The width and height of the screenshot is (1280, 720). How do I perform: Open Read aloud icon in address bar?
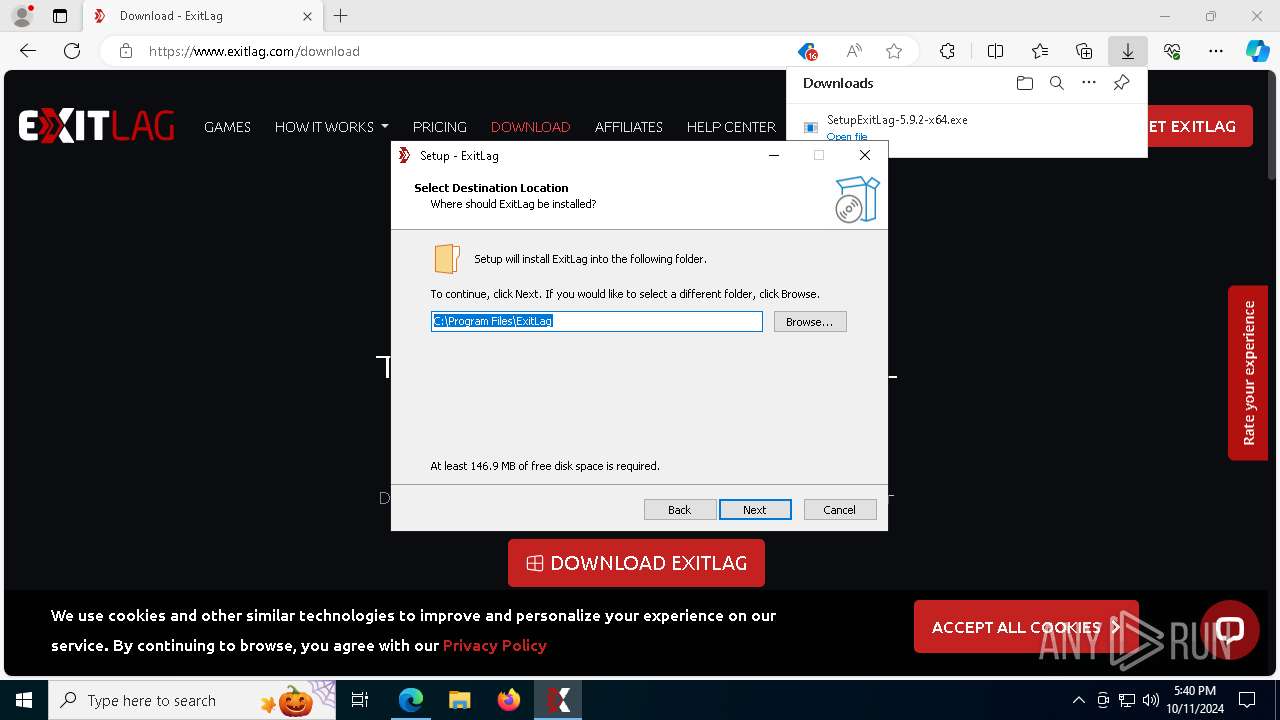[854, 51]
